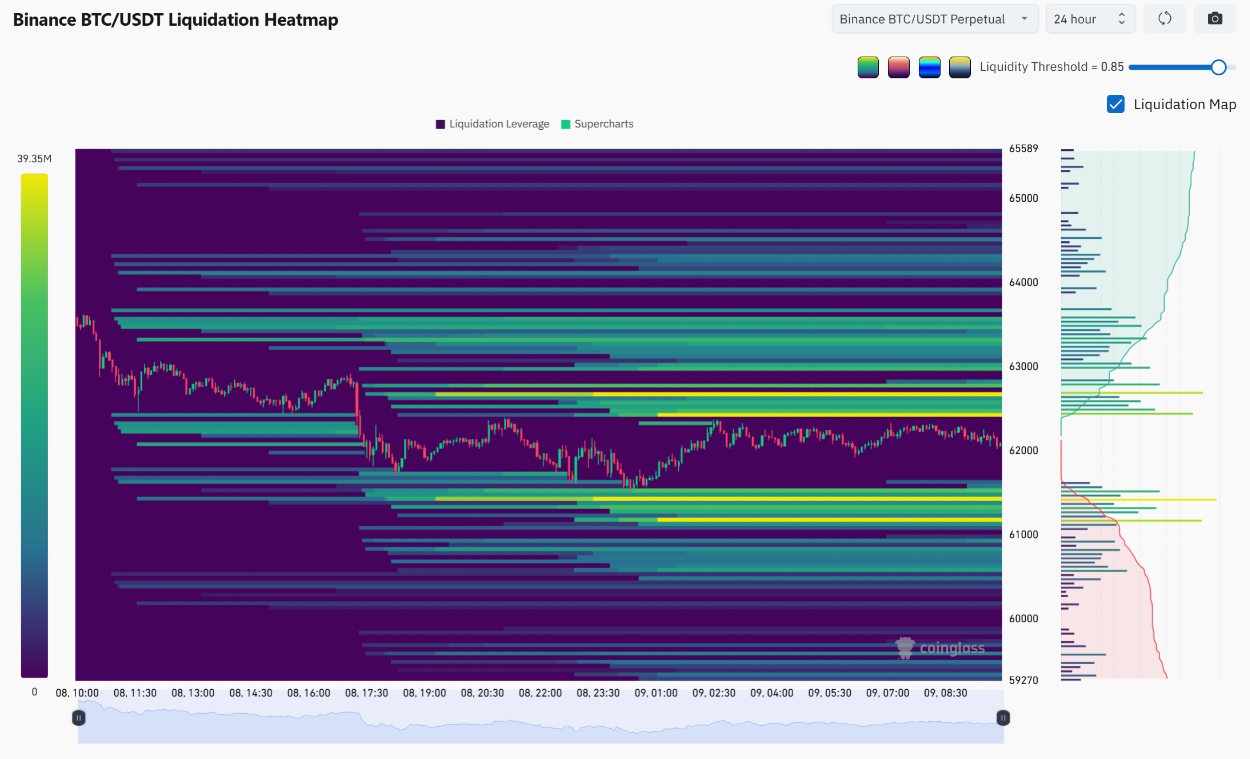Image resolution: width=1250 pixels, height=759 pixels.
Task: Select the yellow-dark color scheme swatch
Action: pos(960,67)
